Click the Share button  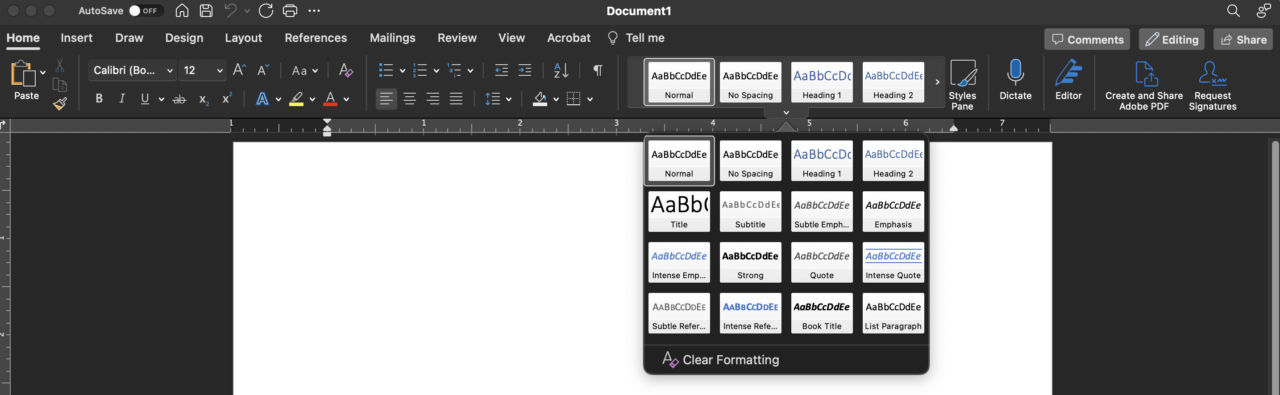click(x=1243, y=40)
